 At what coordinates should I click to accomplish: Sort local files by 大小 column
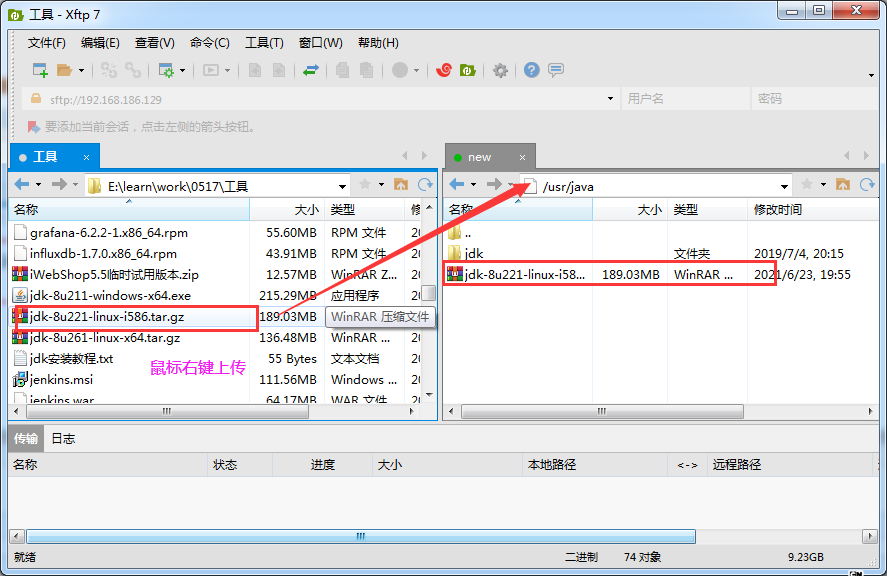tap(287, 210)
